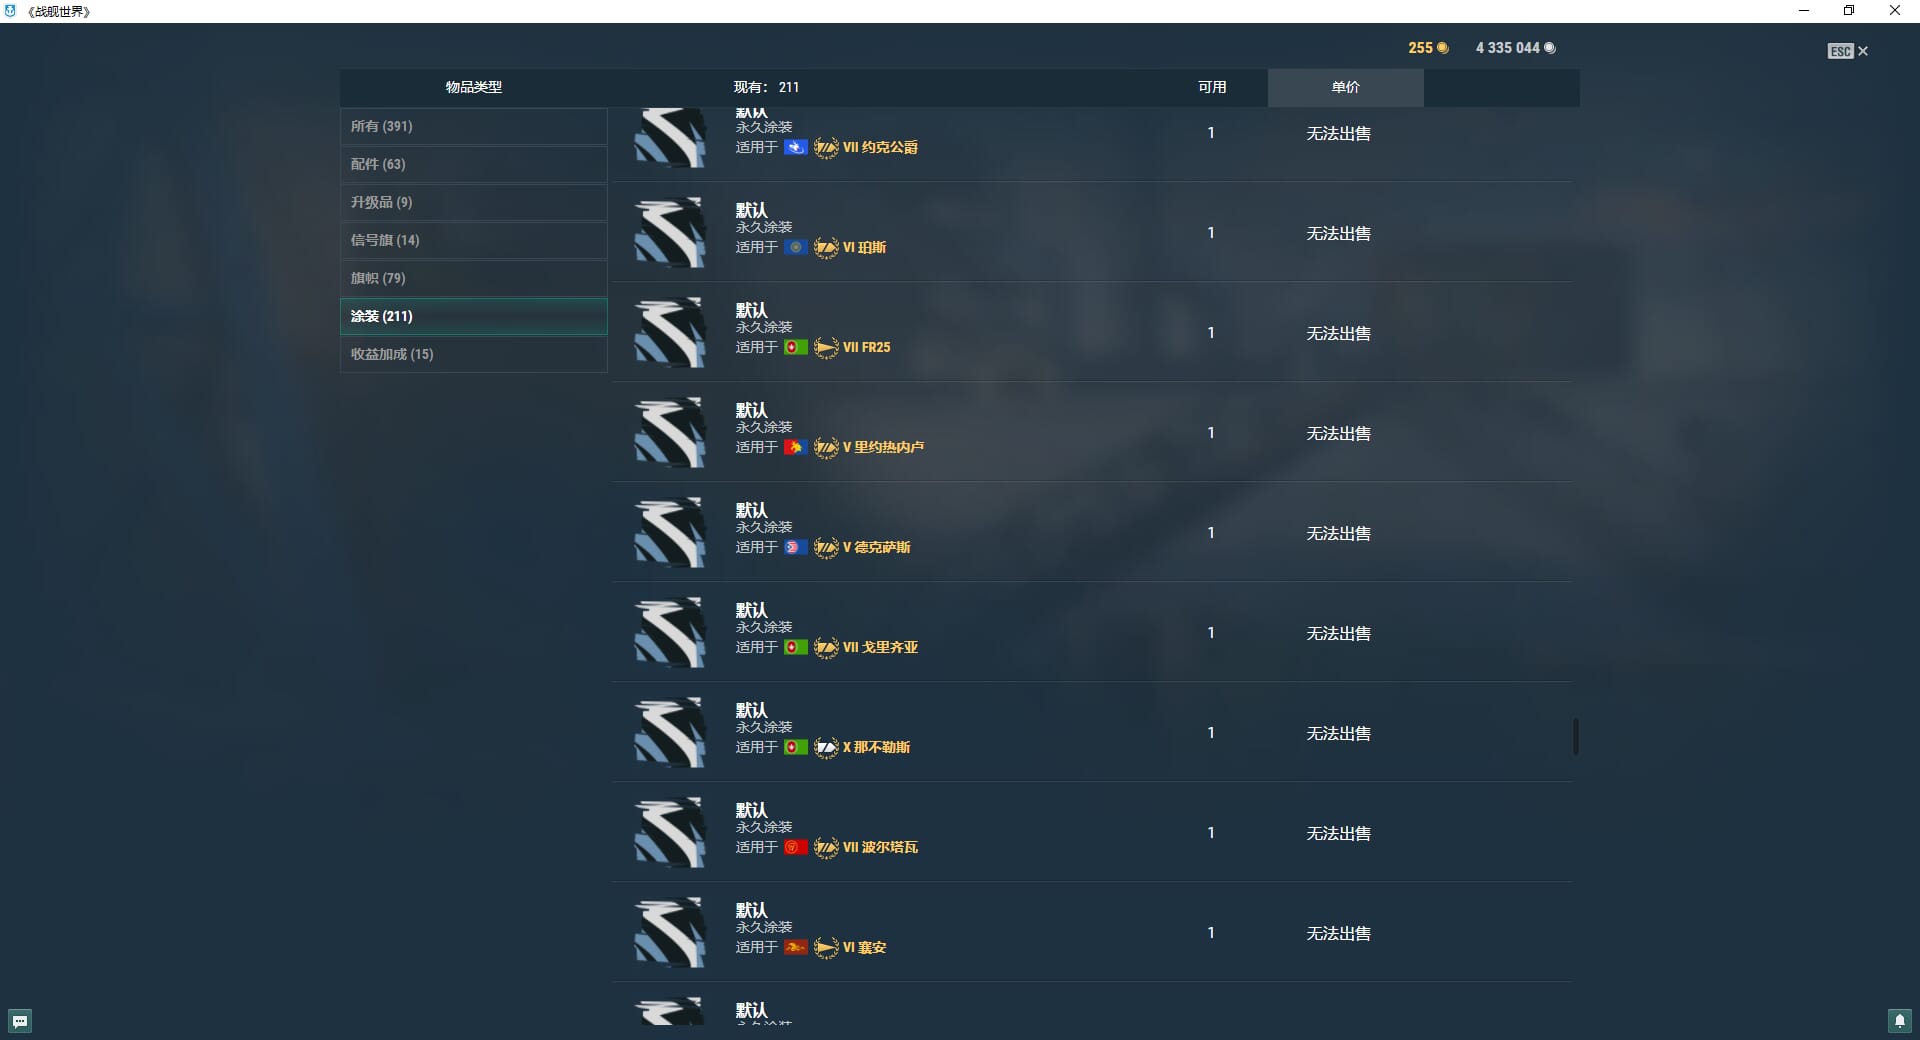
Task: Show the 收益加成 (15) category
Action: tap(473, 354)
